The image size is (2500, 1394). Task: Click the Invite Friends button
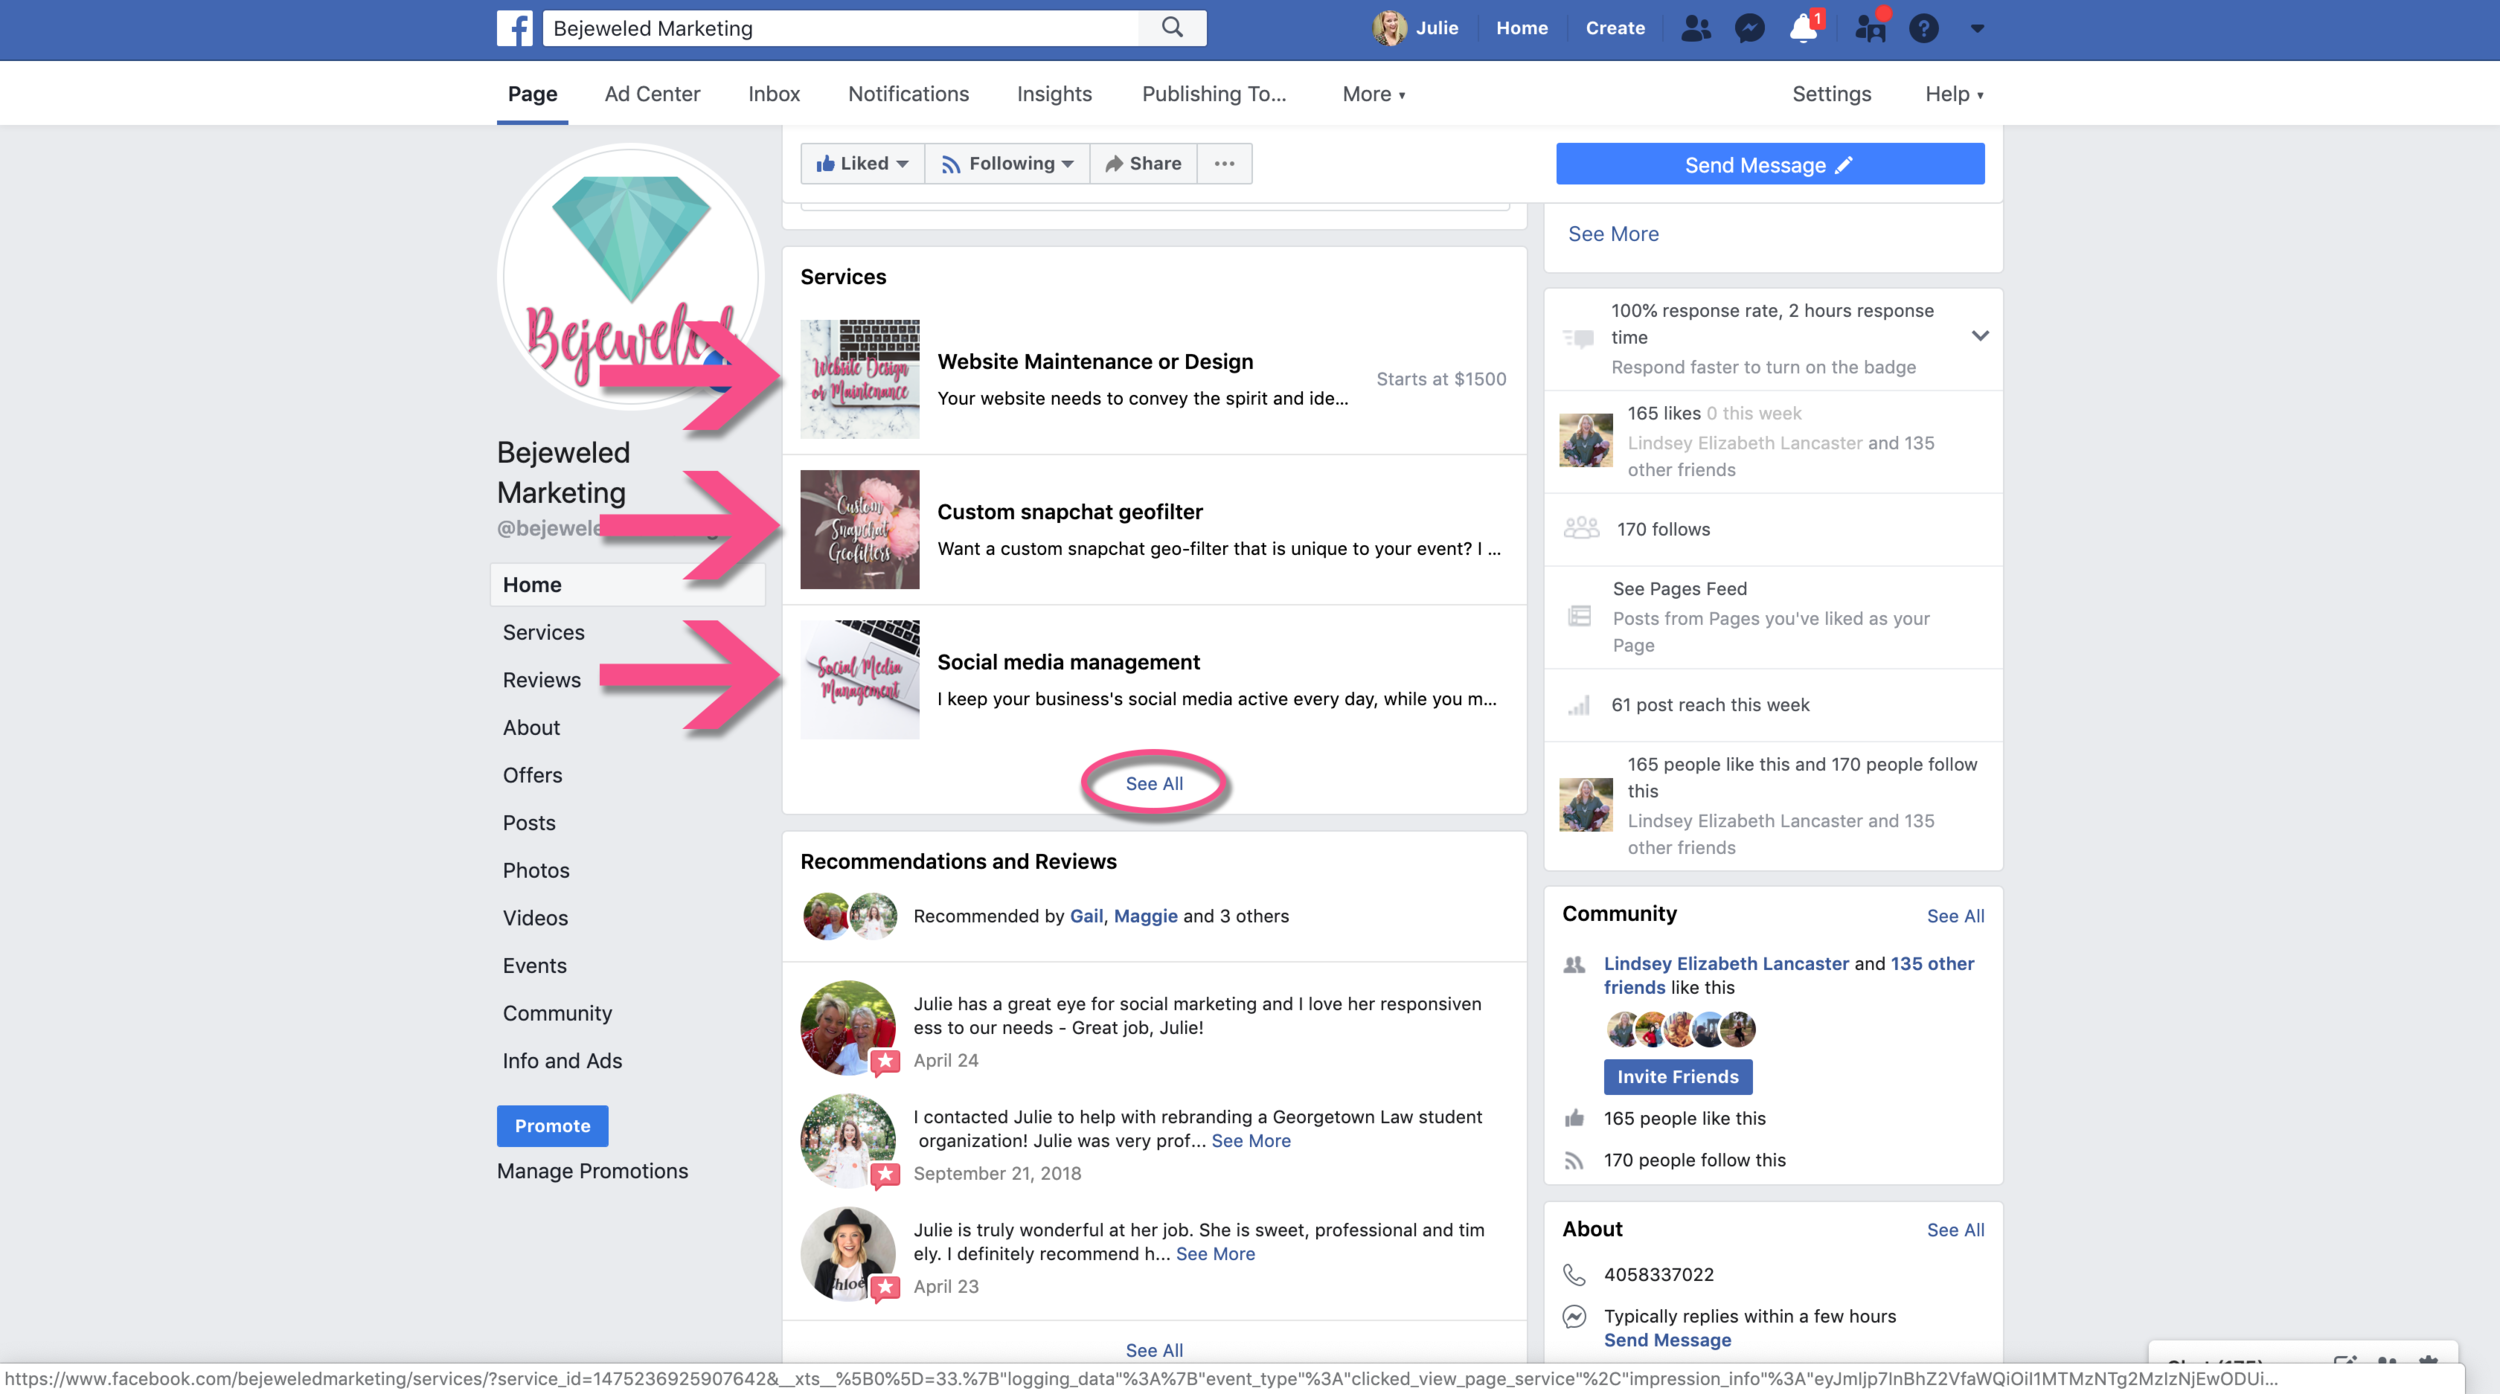1678,1077
